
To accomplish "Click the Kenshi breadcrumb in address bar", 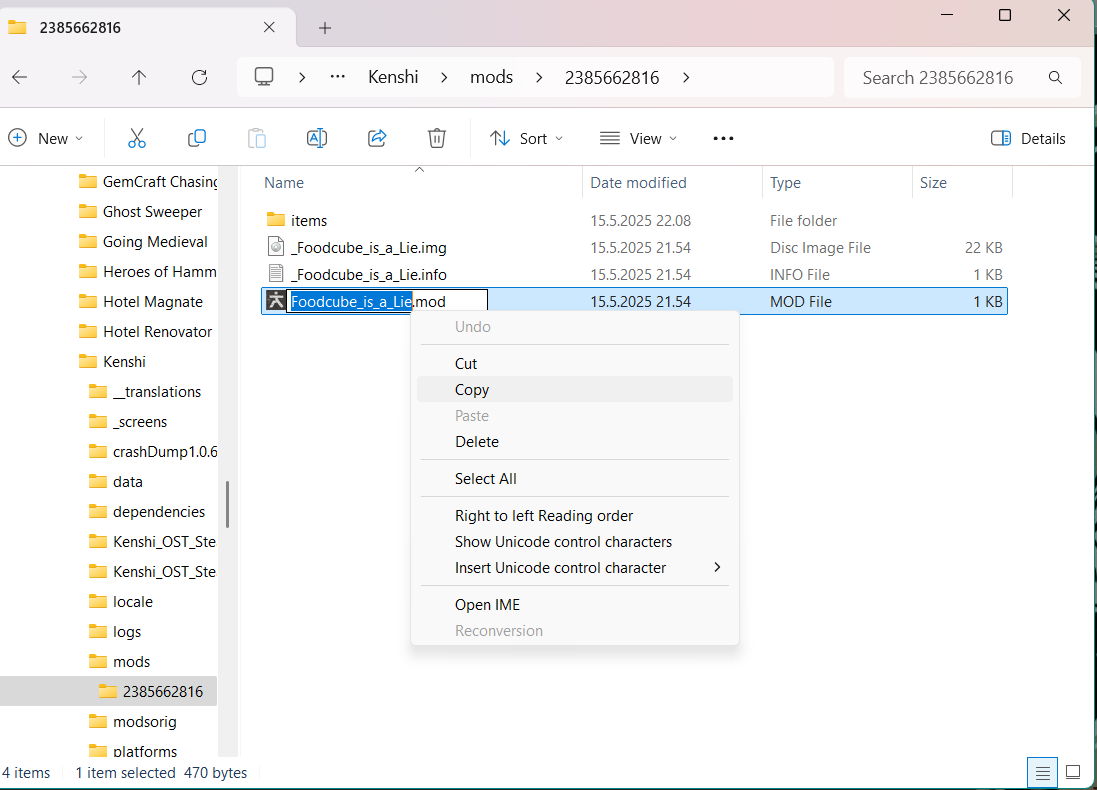I will pyautogui.click(x=393, y=77).
